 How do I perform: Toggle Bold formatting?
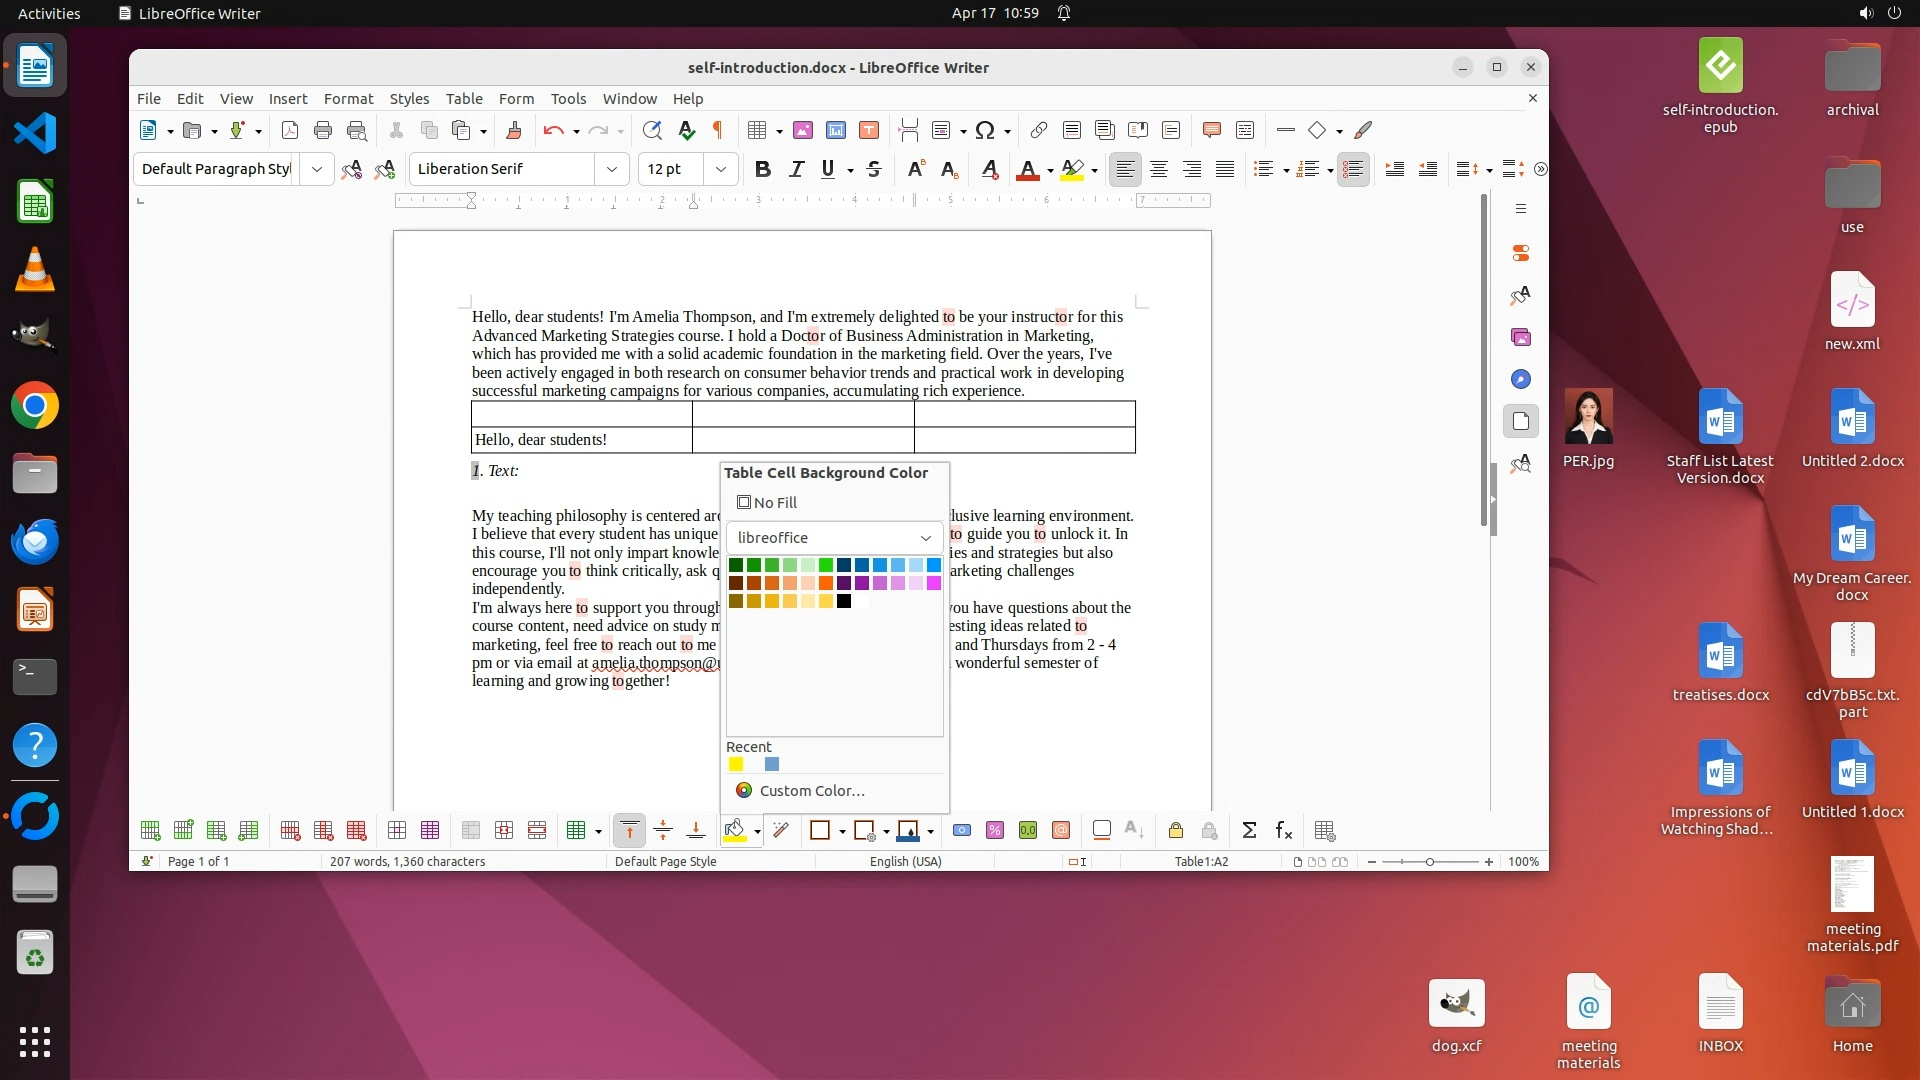pyautogui.click(x=762, y=169)
